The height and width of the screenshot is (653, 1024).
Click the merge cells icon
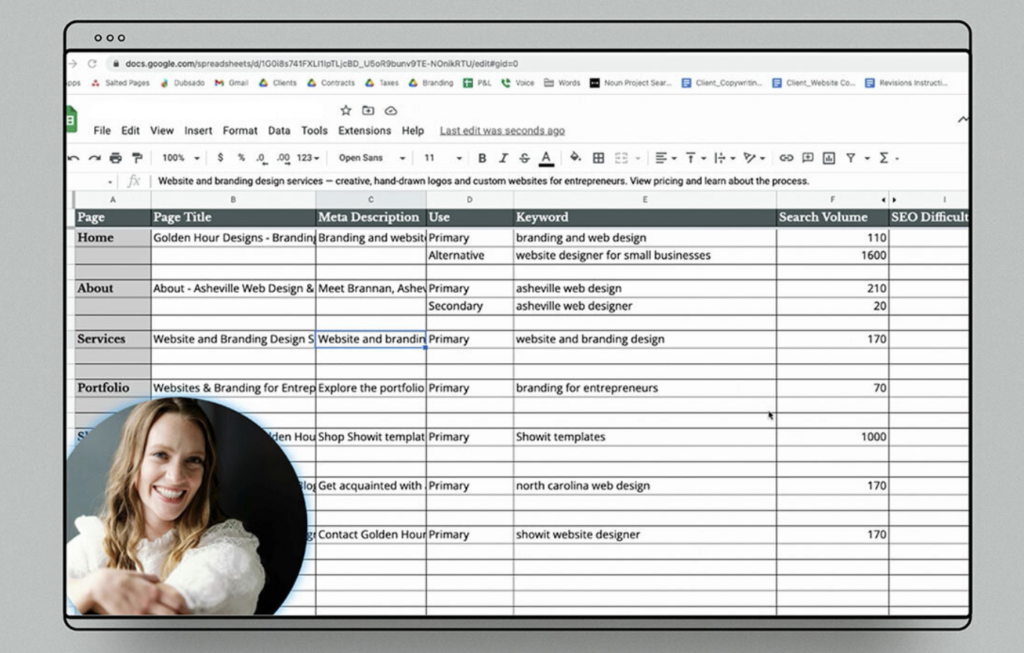[x=621, y=158]
